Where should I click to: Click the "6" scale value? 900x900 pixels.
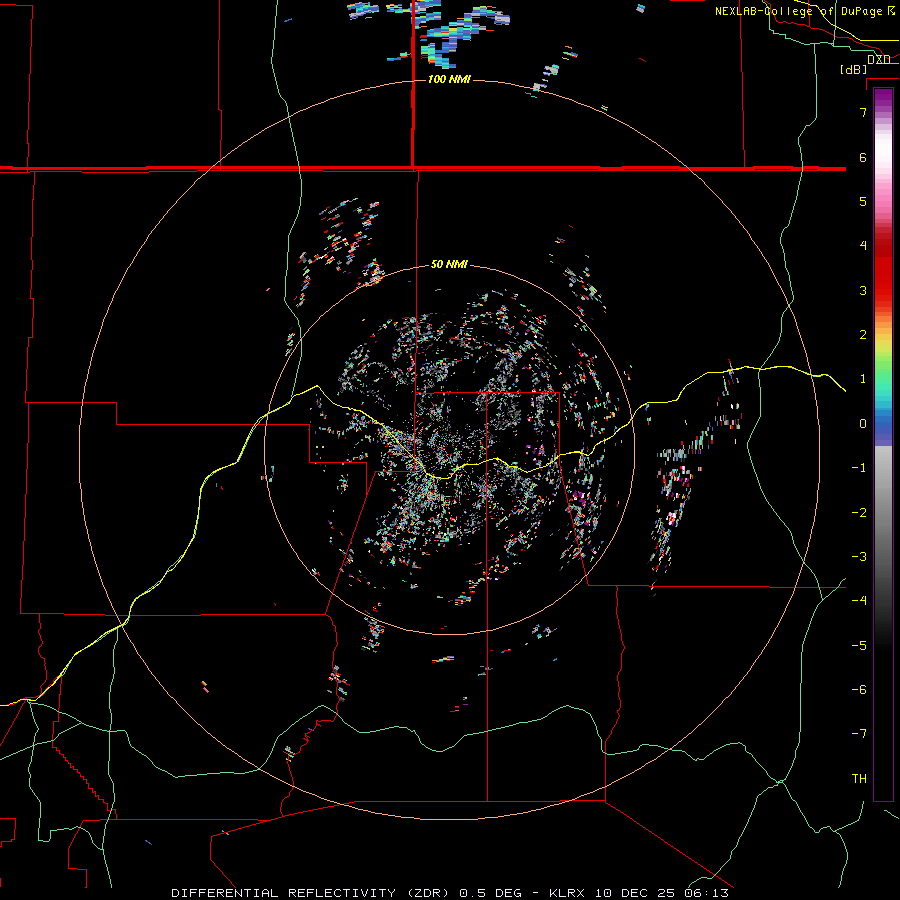863,157
